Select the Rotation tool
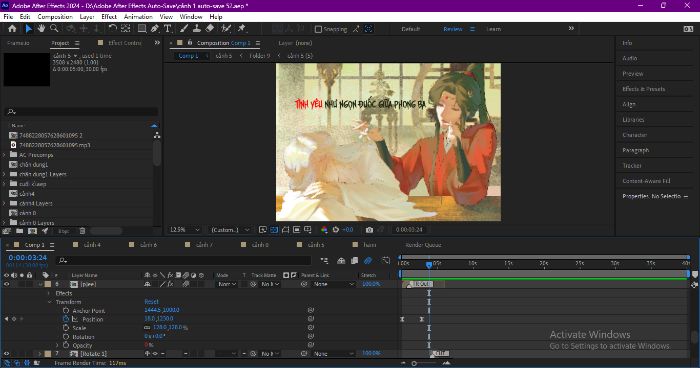700x368 pixels. click(x=112, y=29)
